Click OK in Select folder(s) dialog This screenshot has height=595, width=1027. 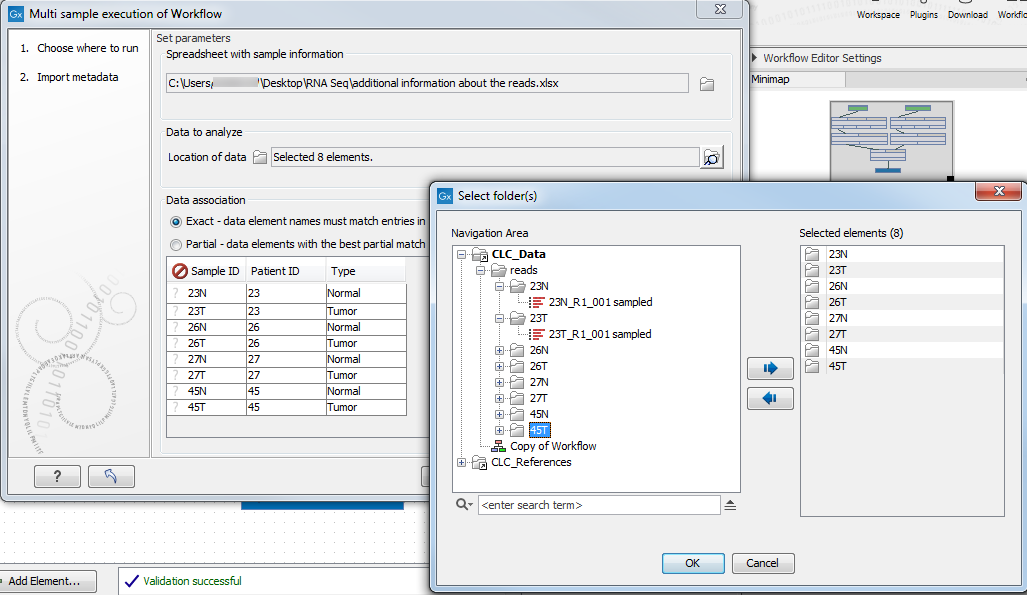[x=692, y=563]
